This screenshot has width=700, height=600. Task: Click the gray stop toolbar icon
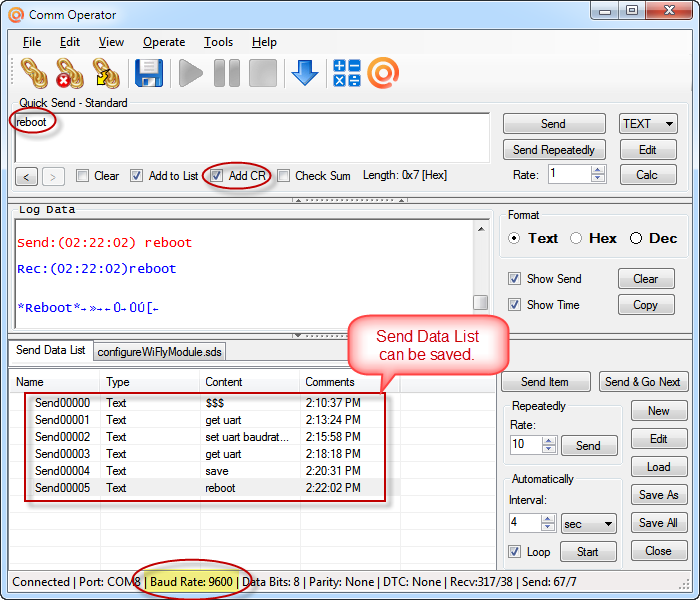coord(263,73)
